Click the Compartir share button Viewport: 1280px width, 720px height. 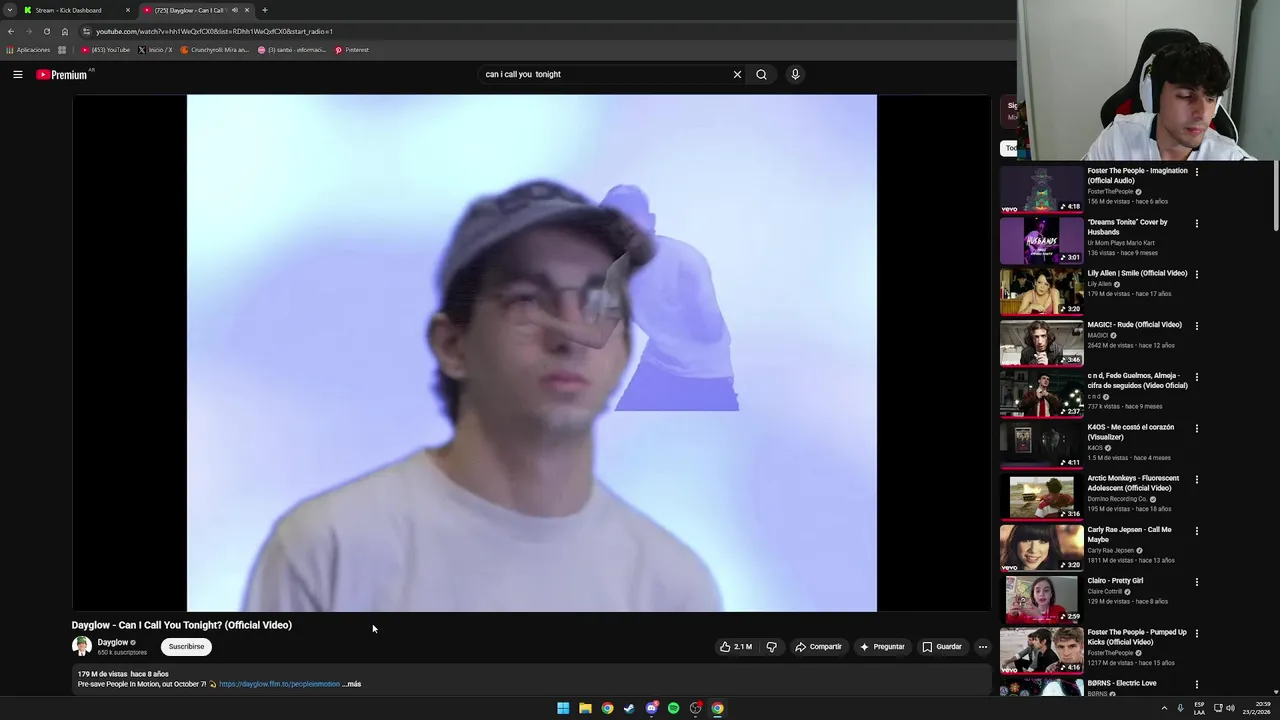[818, 647]
